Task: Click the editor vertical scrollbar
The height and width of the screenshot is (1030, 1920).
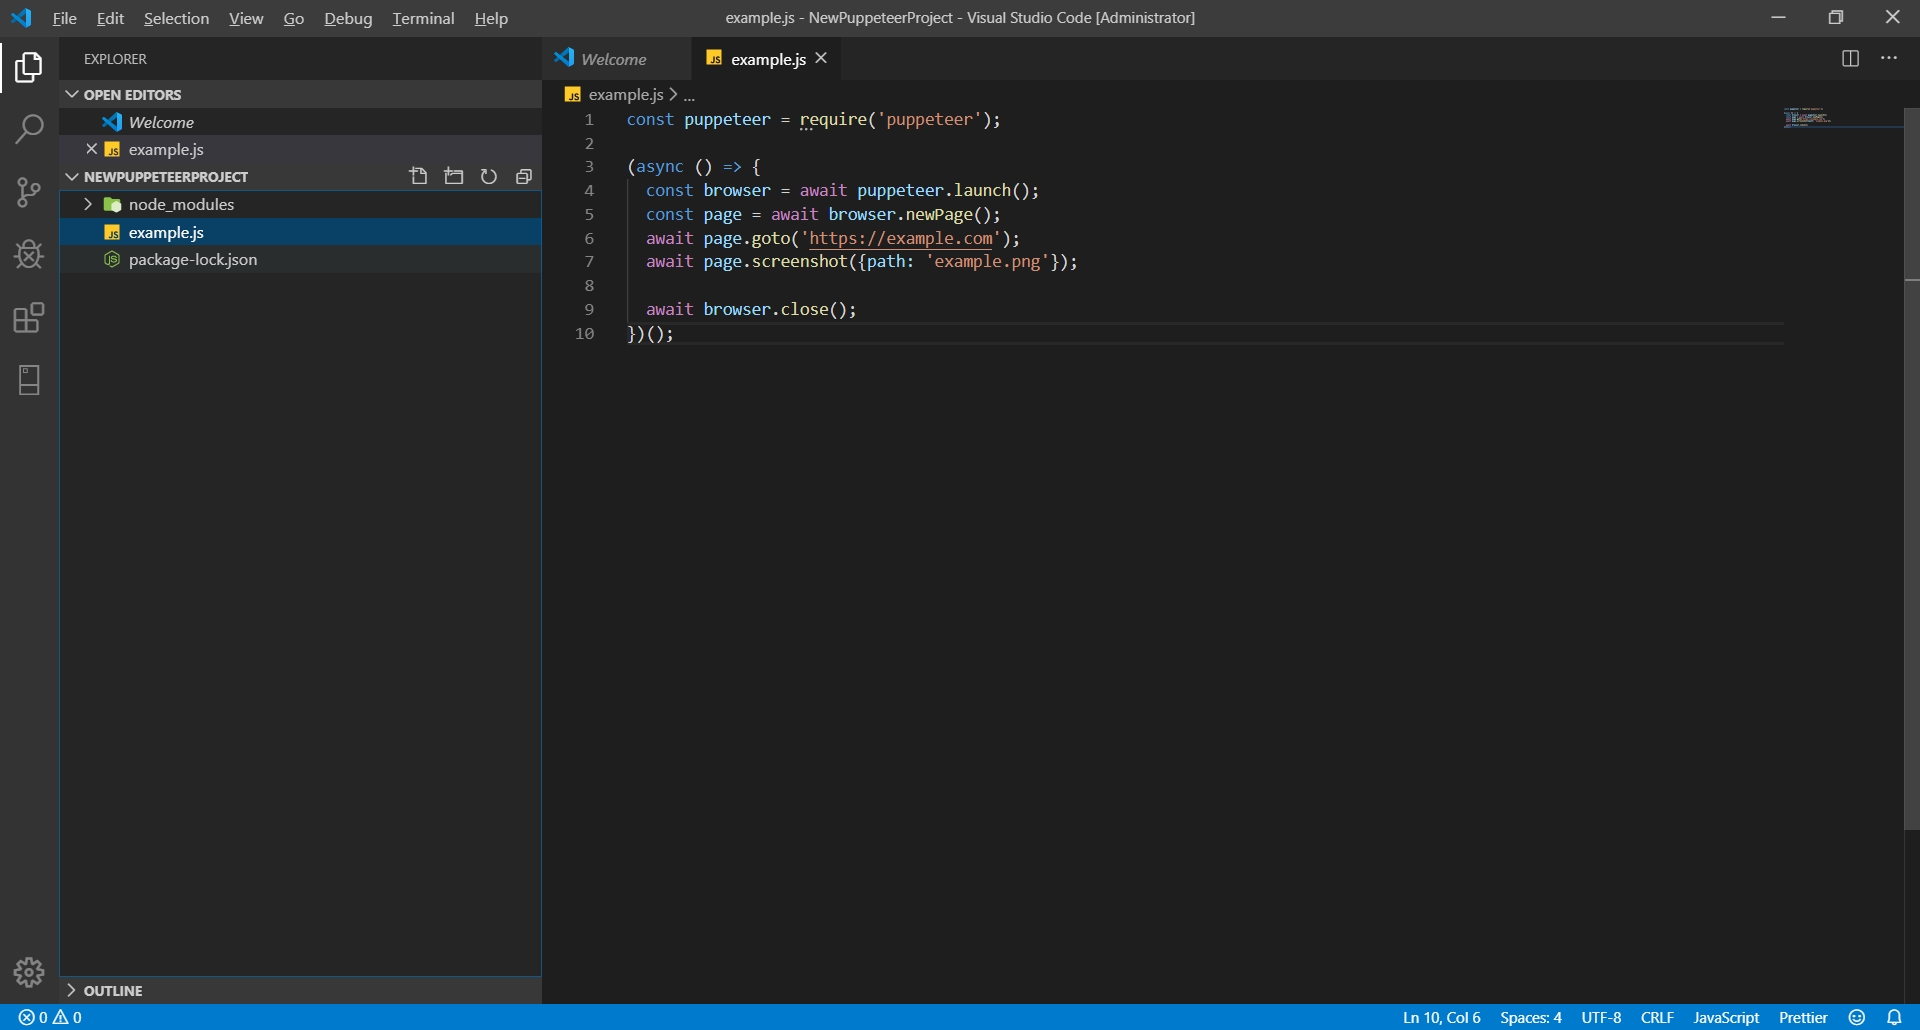Action: click(x=1911, y=468)
